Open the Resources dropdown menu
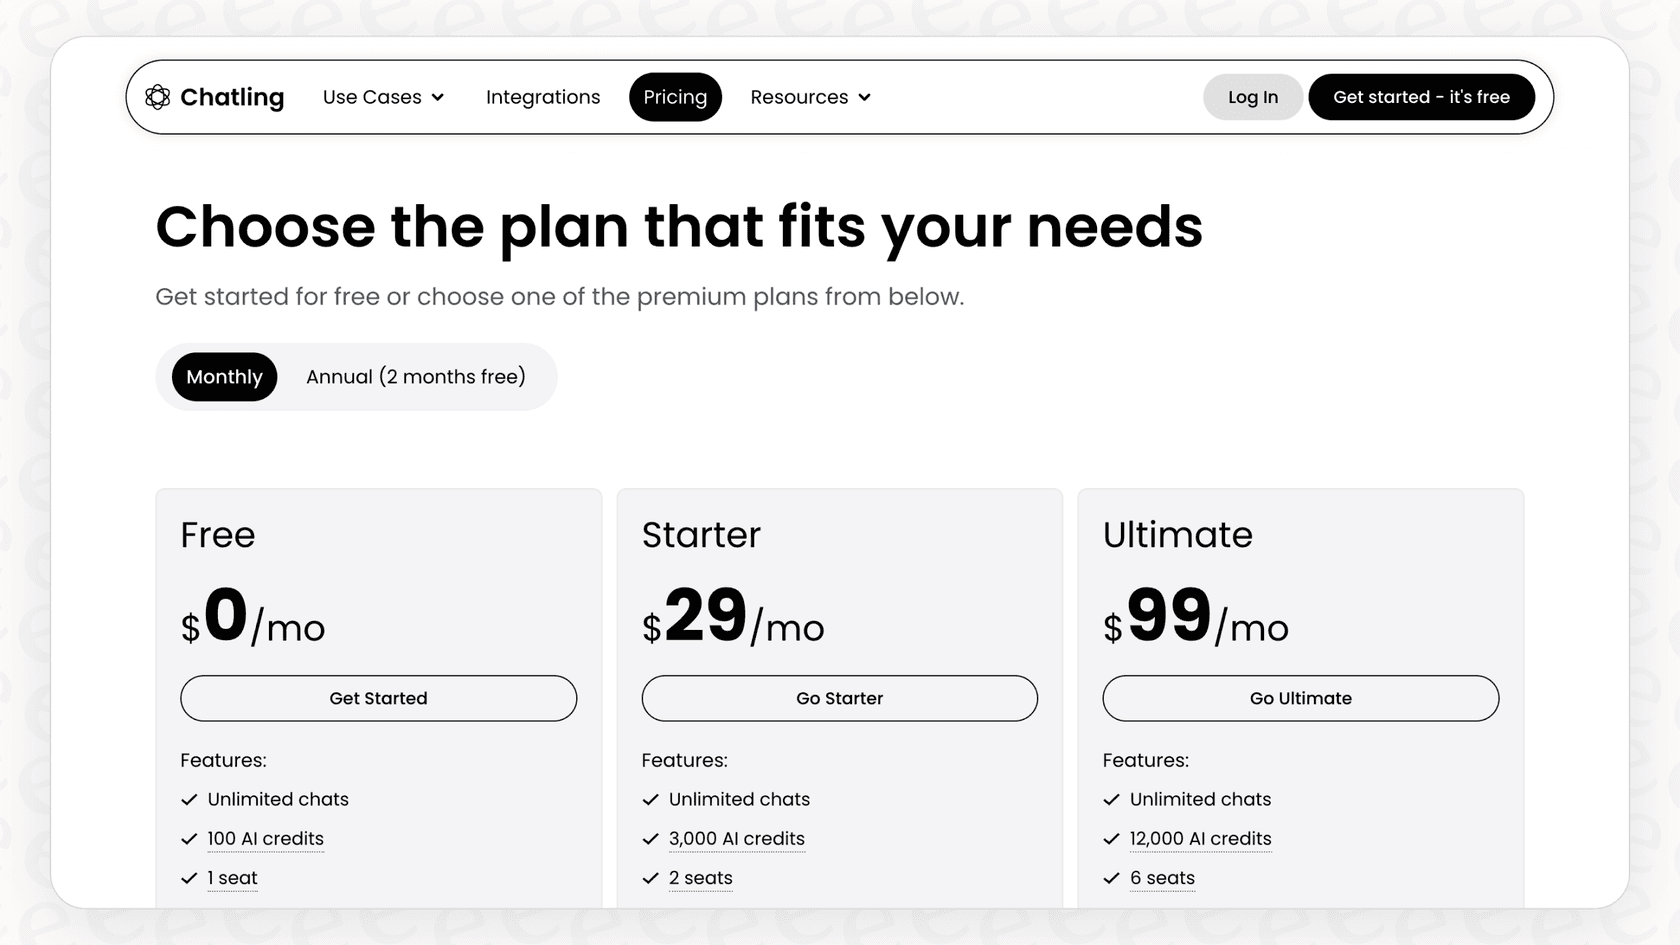The width and height of the screenshot is (1680, 945). click(810, 97)
